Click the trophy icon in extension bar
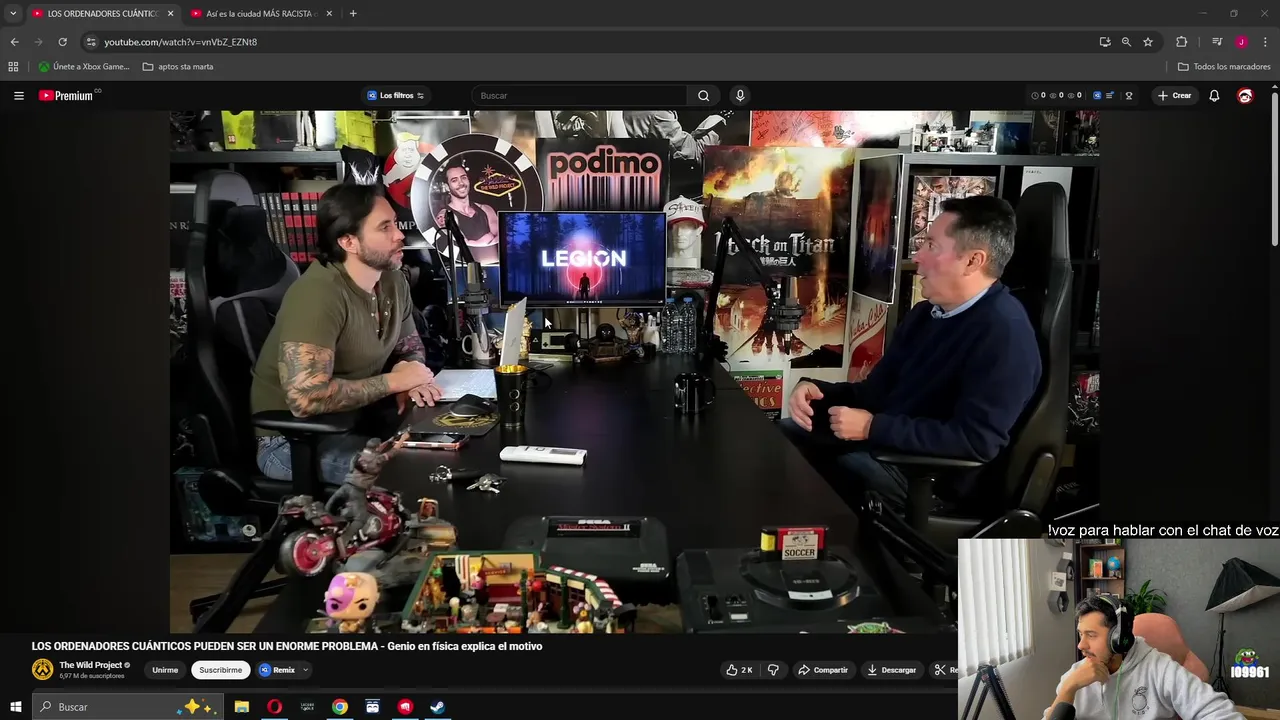Screen dimensions: 1280x720 [1129, 96]
